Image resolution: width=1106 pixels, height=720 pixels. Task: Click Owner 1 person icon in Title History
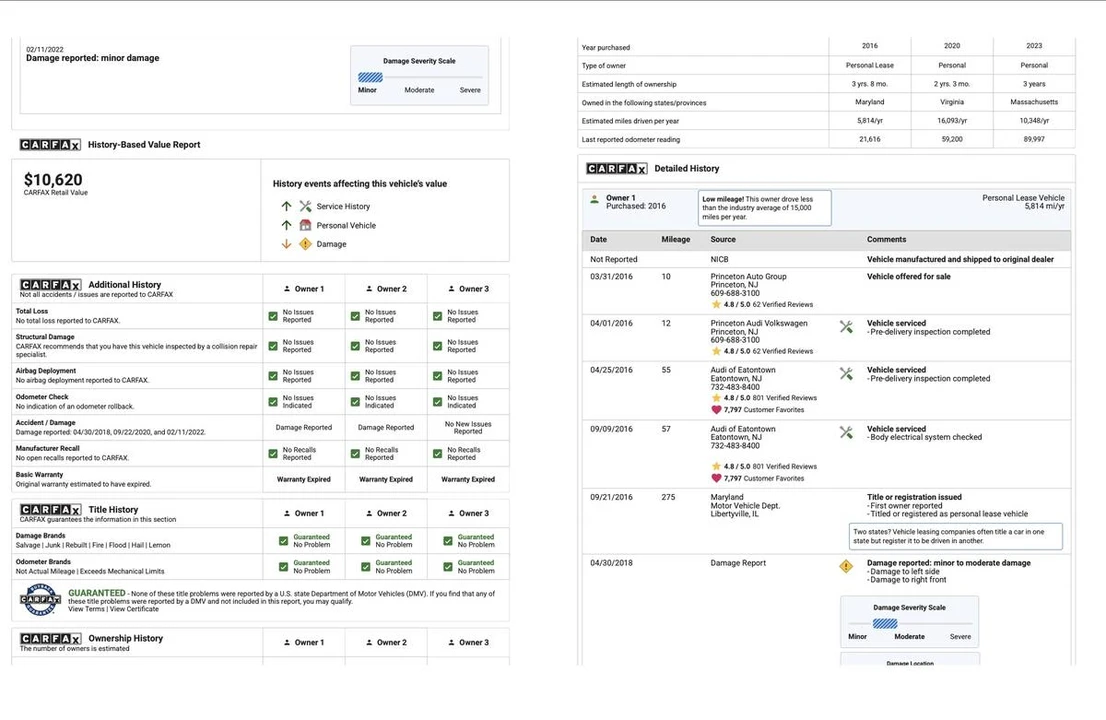(x=287, y=513)
